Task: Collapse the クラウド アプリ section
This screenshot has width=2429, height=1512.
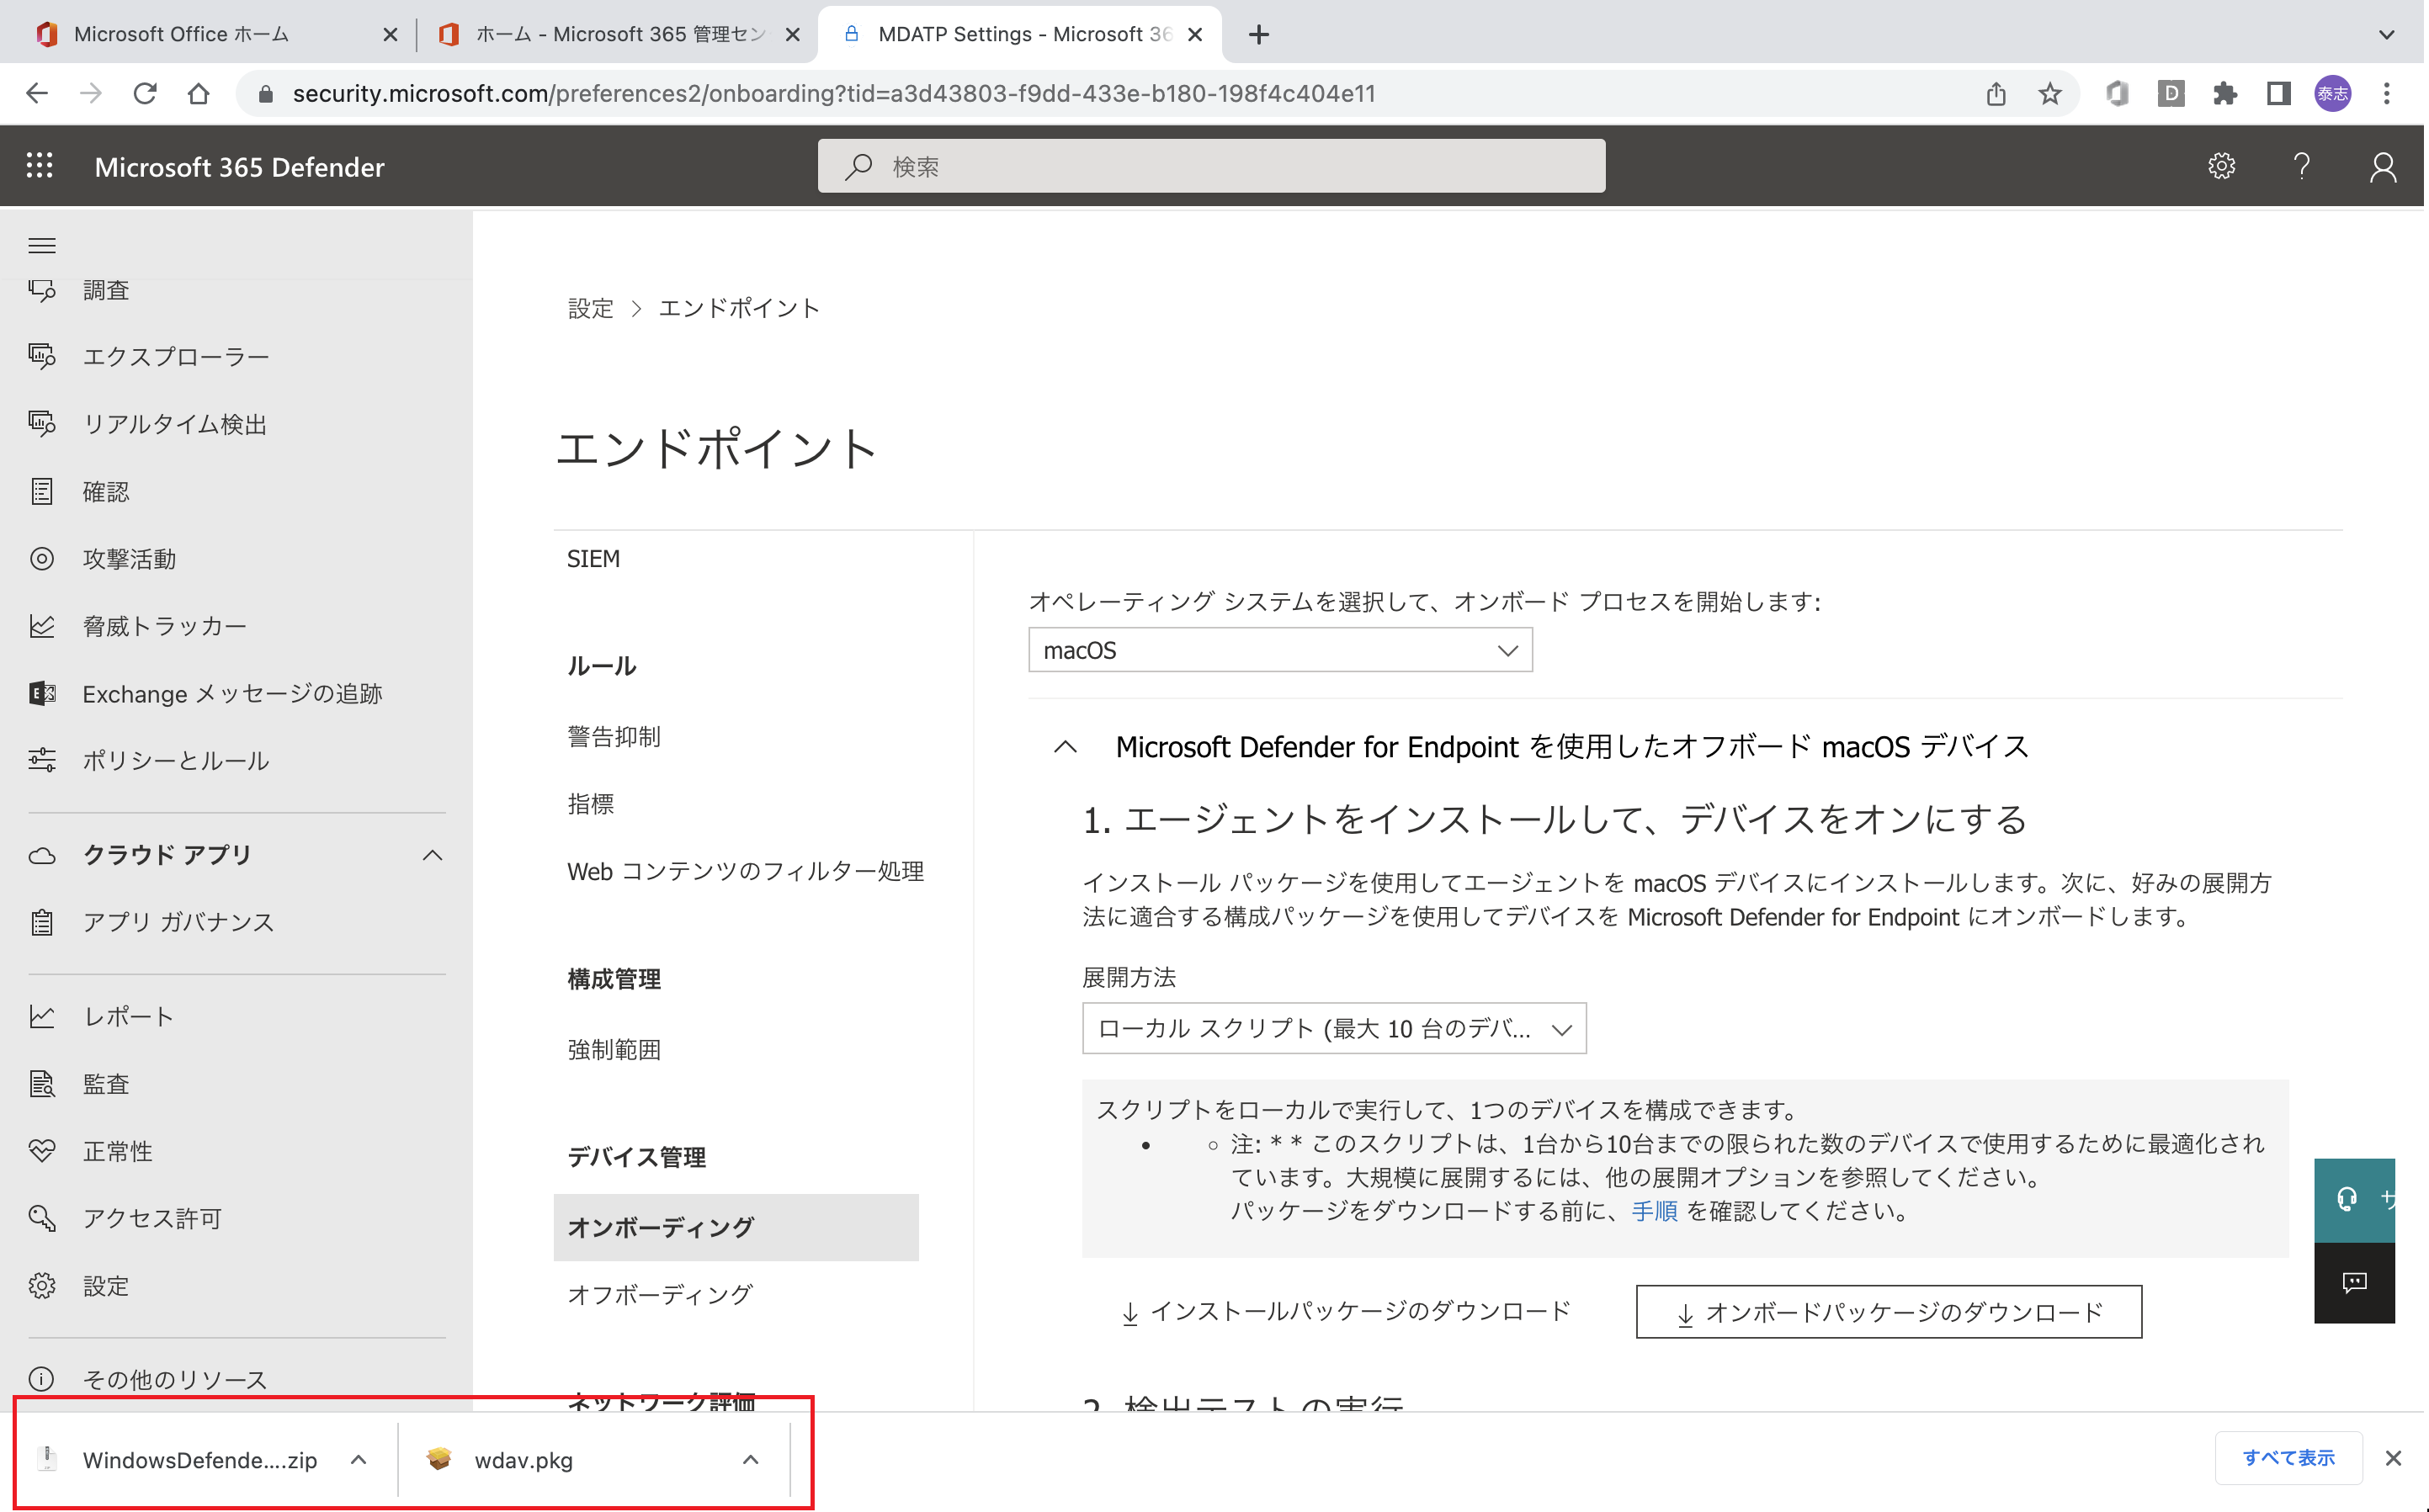Action: tap(432, 855)
